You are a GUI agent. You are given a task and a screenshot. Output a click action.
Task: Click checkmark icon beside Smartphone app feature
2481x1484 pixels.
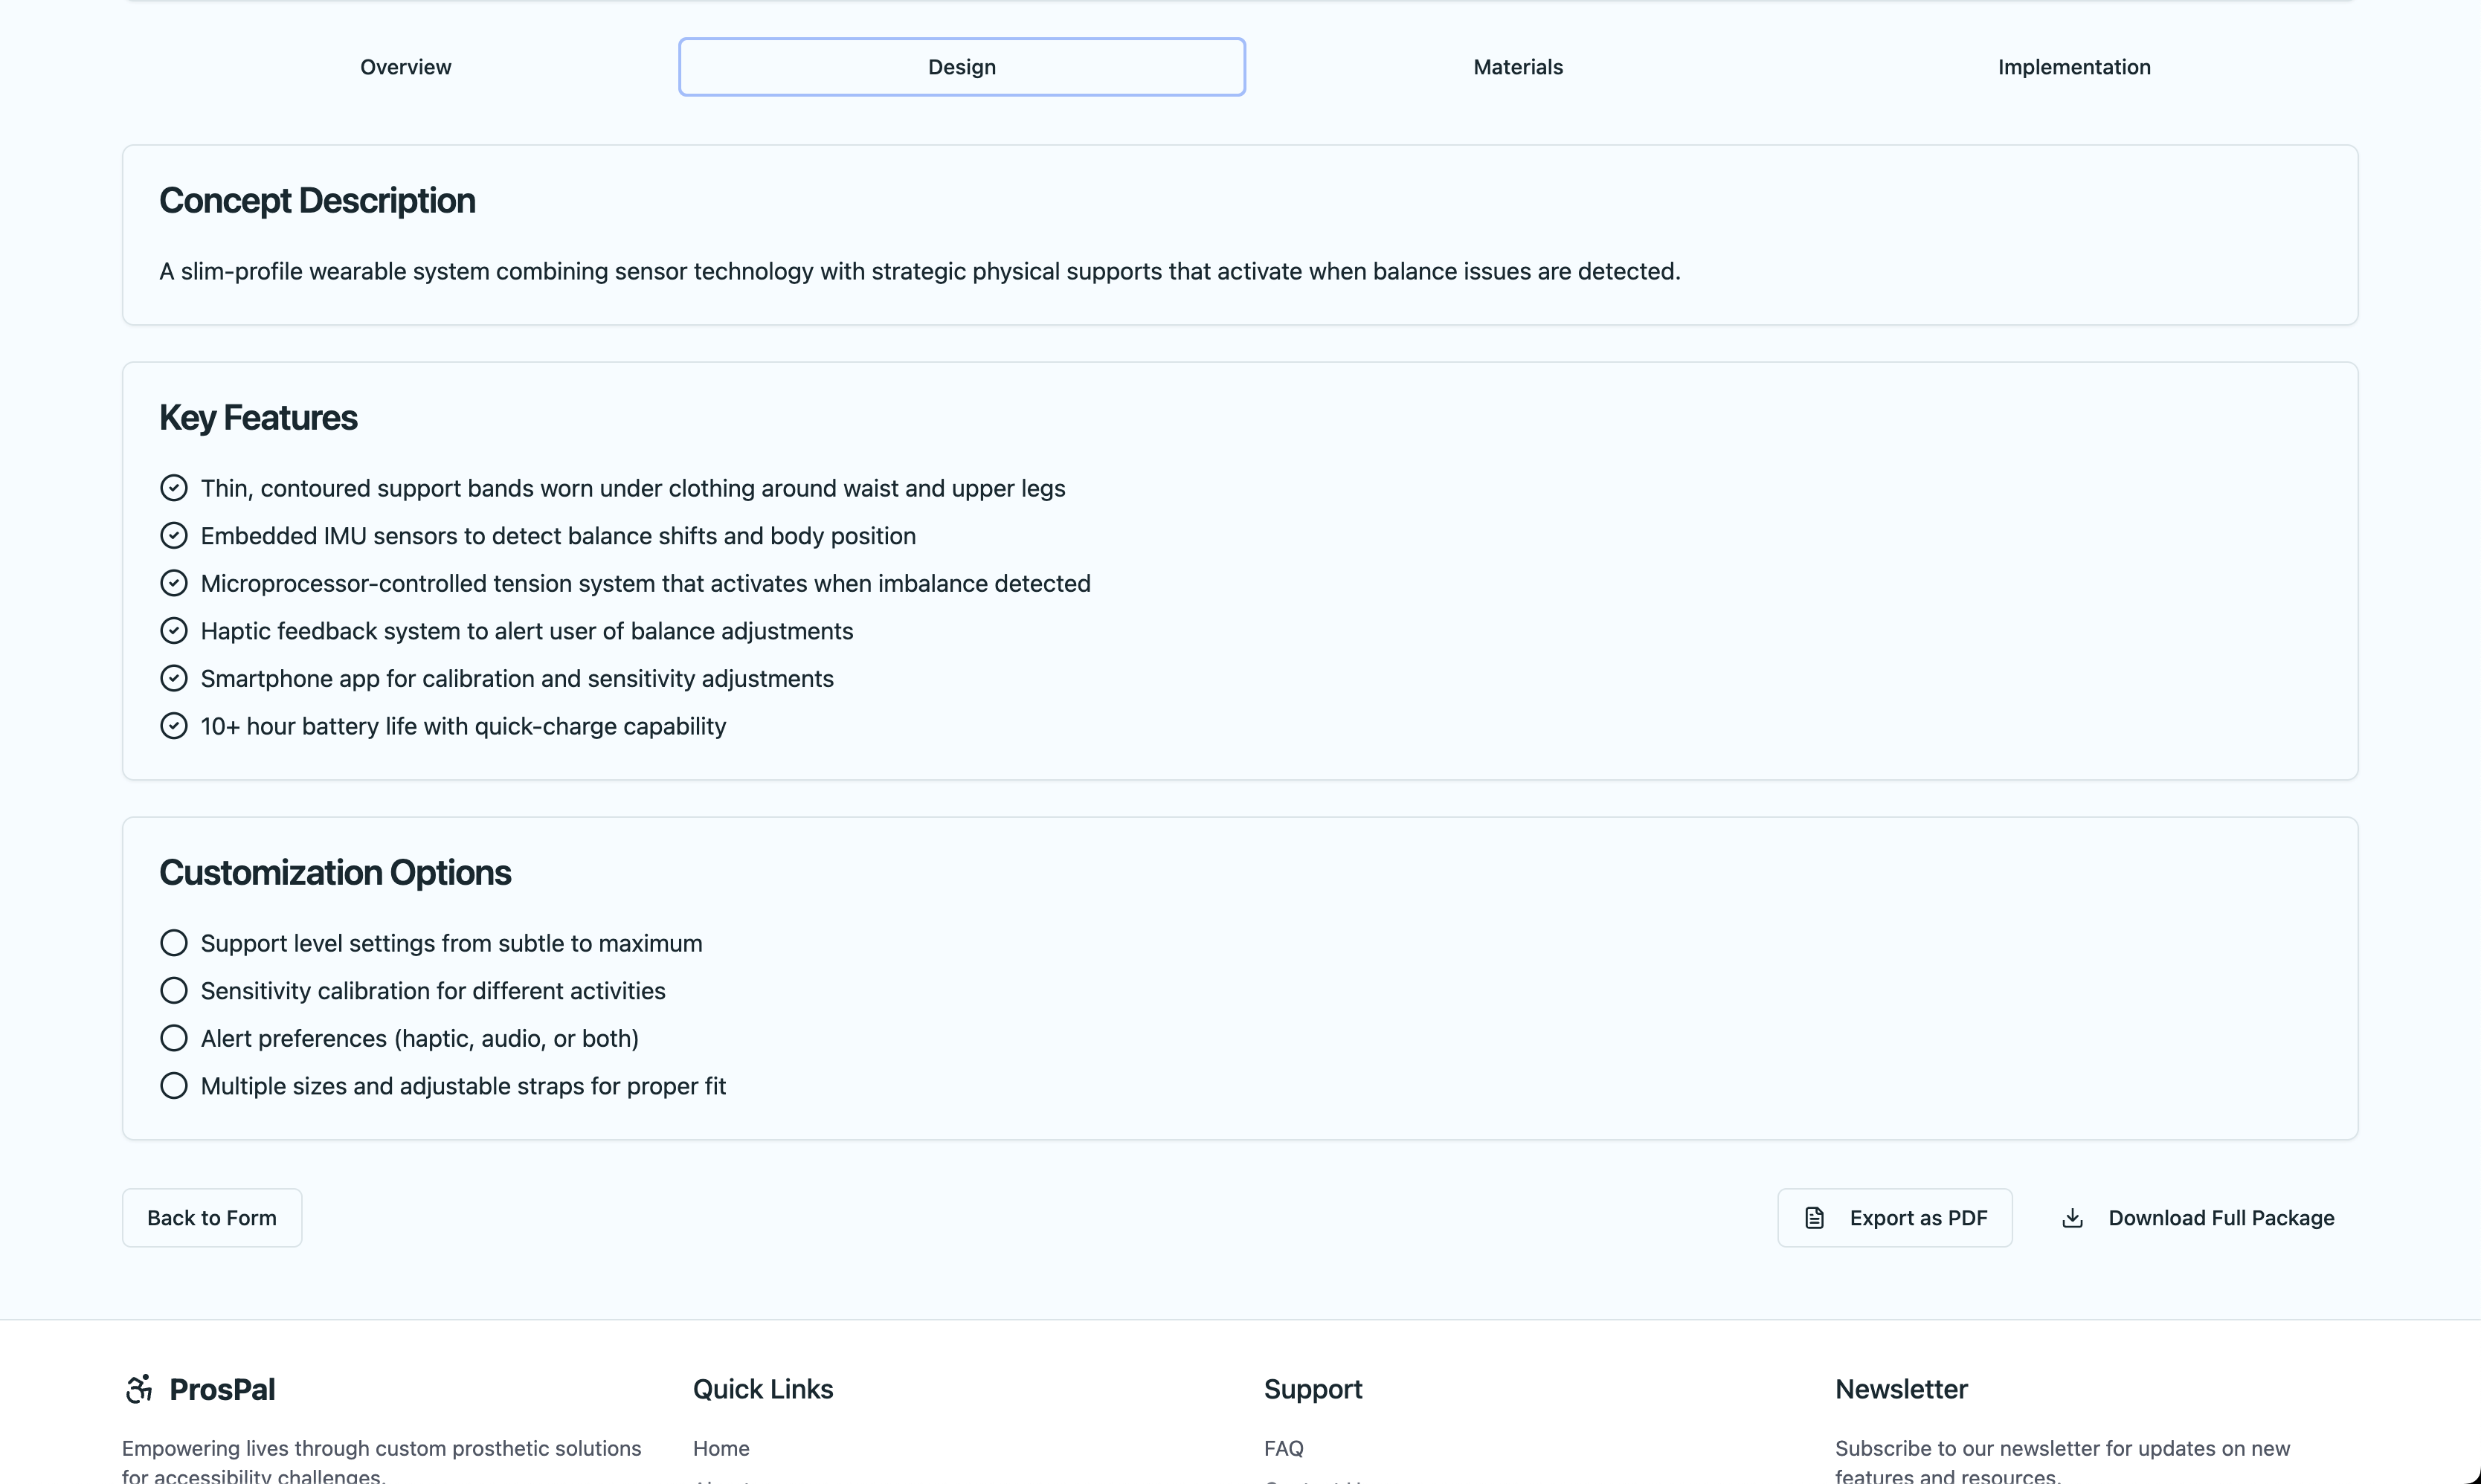[x=174, y=678]
